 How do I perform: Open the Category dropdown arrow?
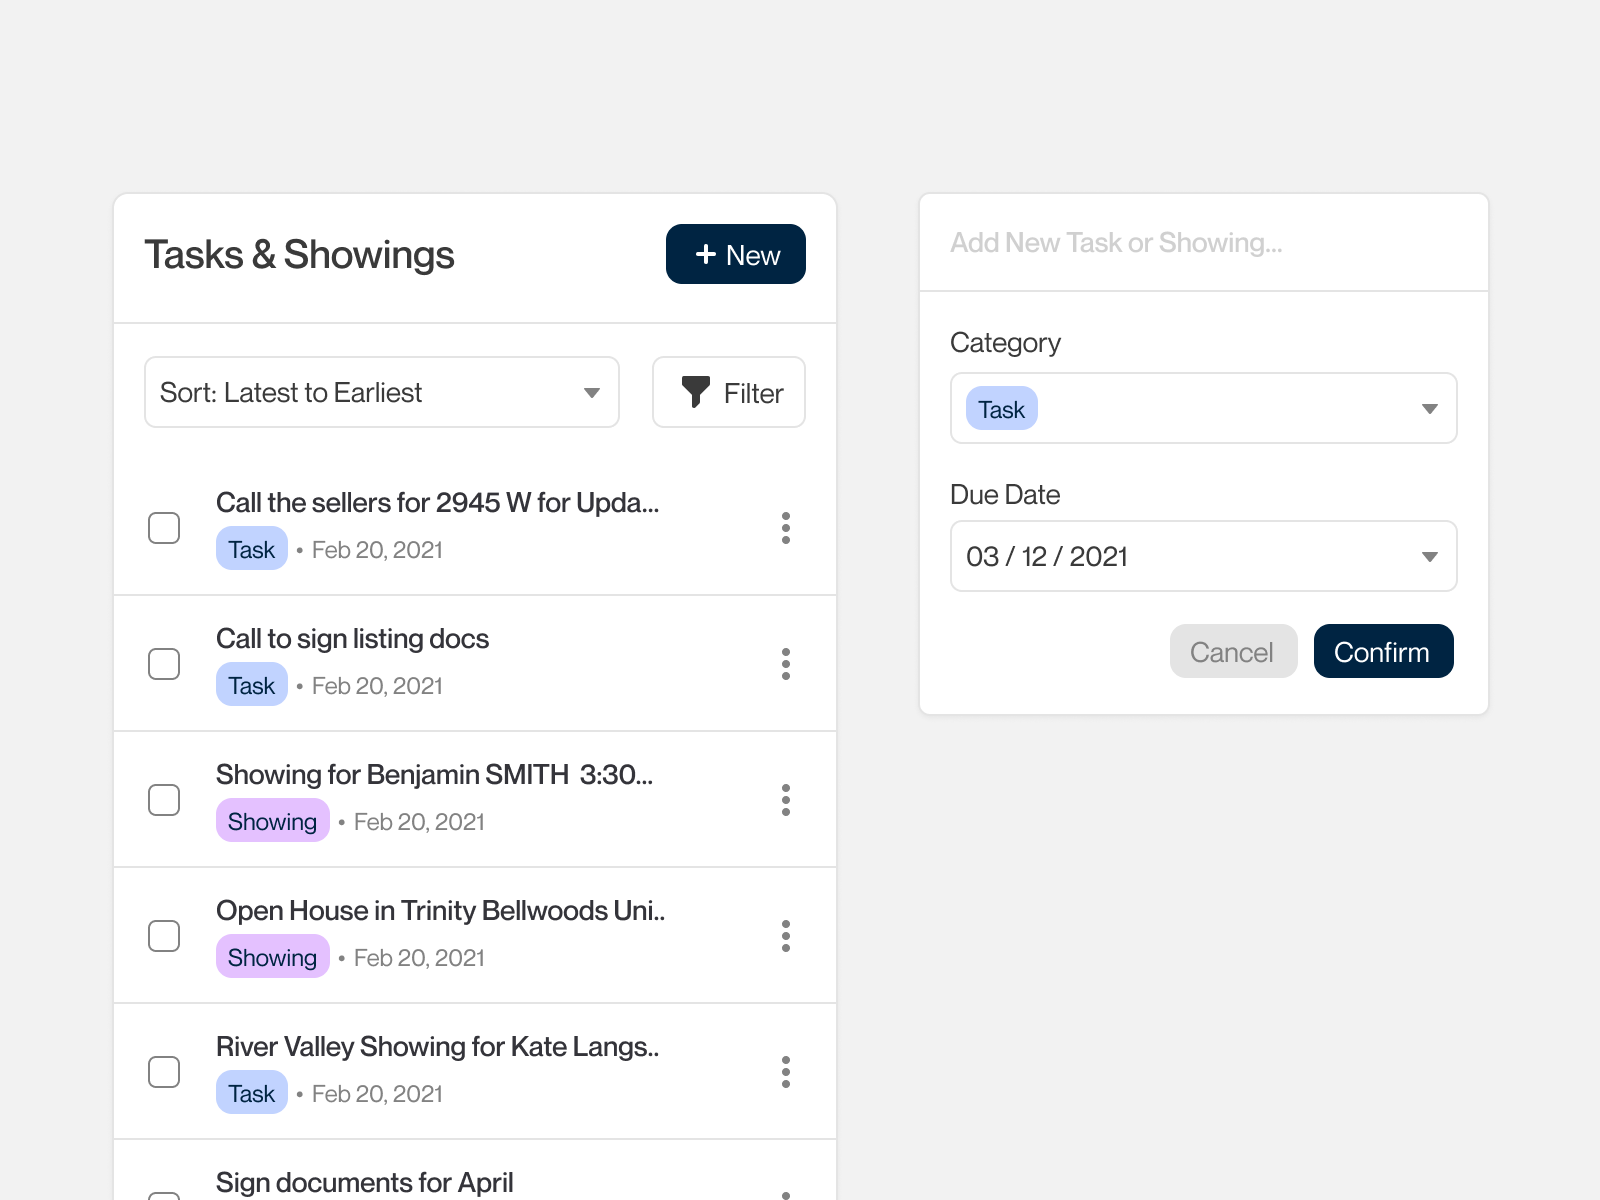1429,409
